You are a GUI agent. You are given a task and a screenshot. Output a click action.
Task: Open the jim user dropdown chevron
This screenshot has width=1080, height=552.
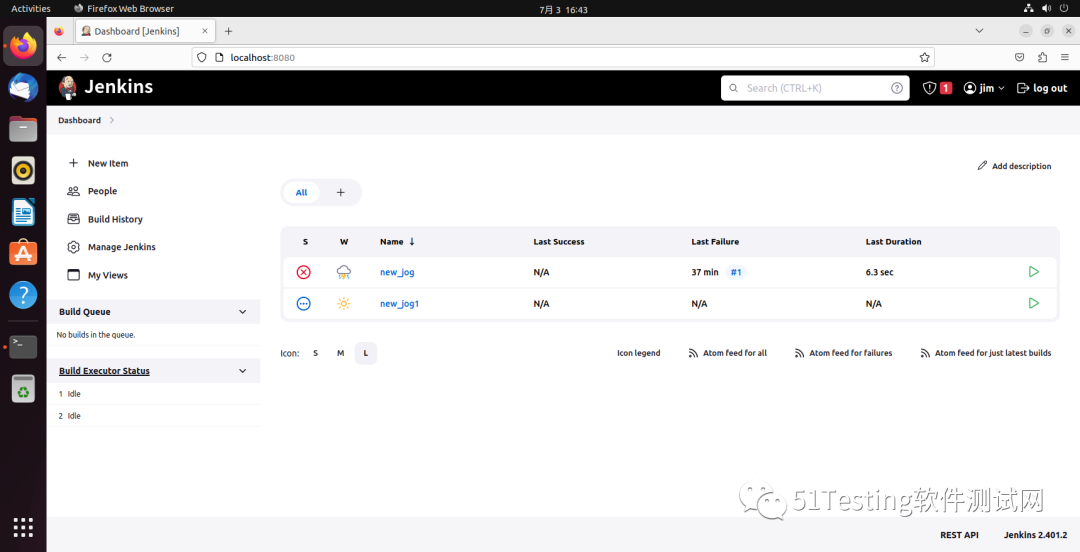(x=1001, y=88)
